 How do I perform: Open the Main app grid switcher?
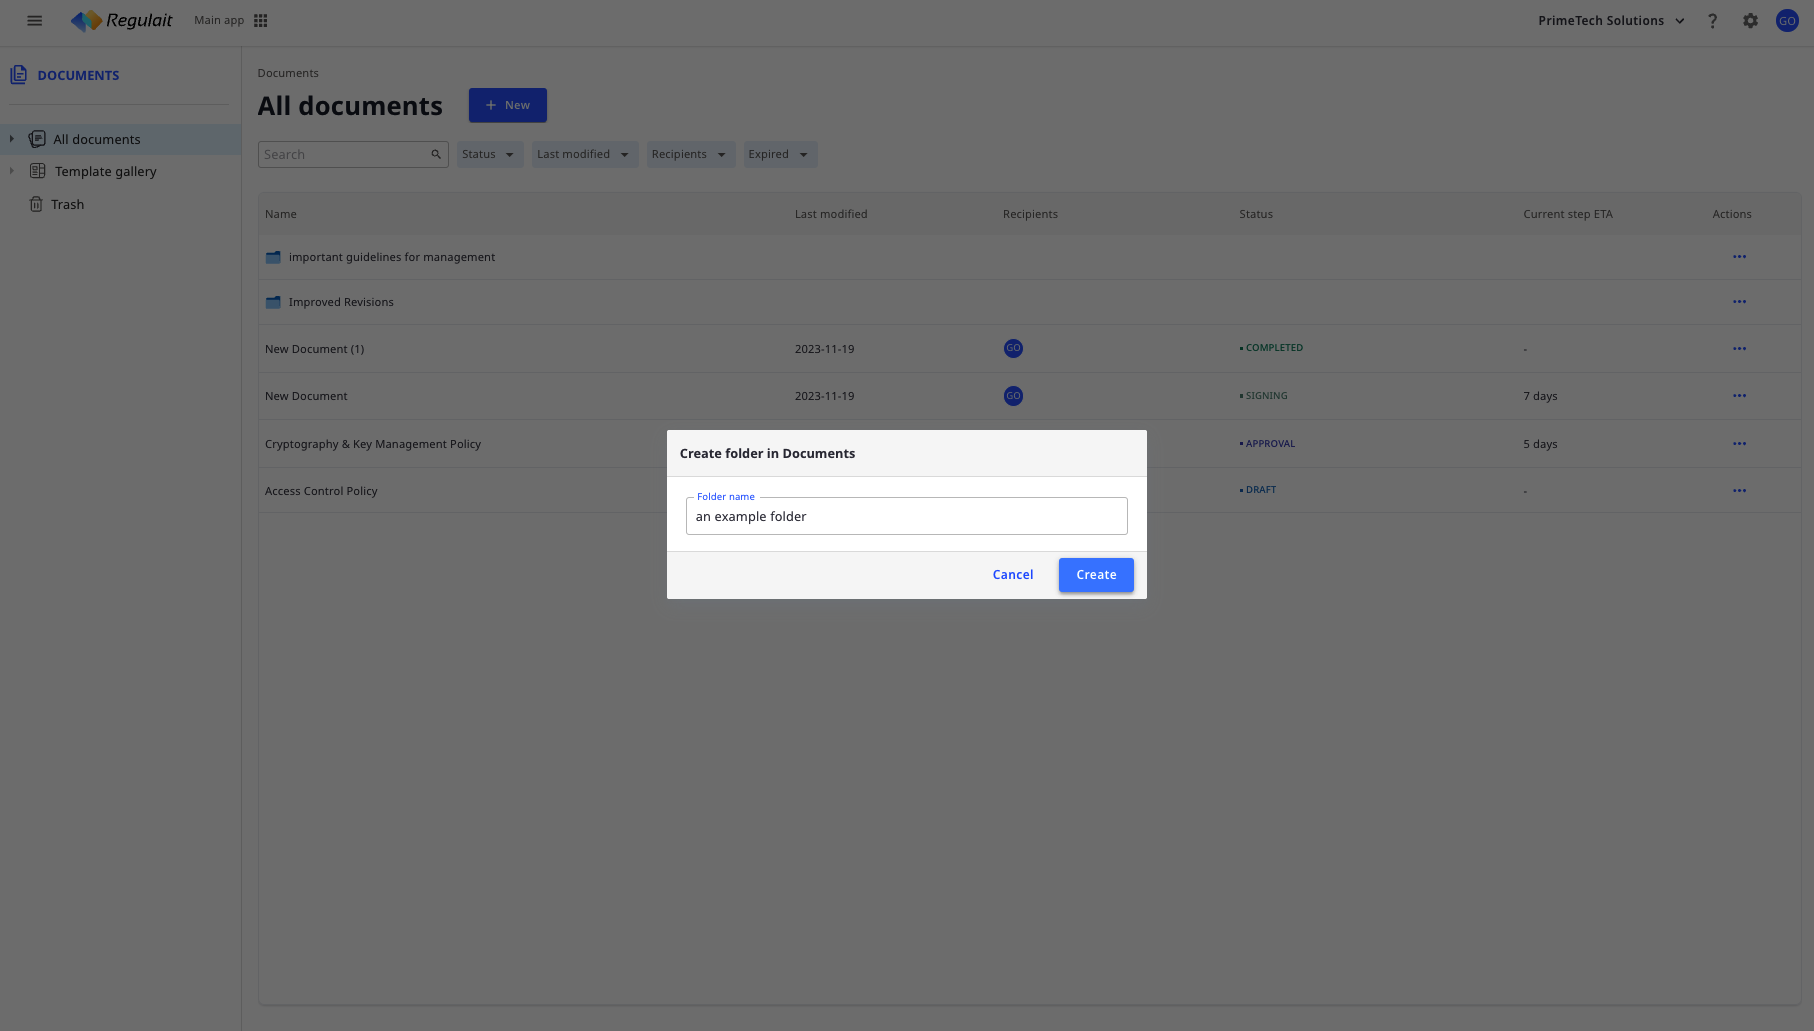click(x=261, y=21)
